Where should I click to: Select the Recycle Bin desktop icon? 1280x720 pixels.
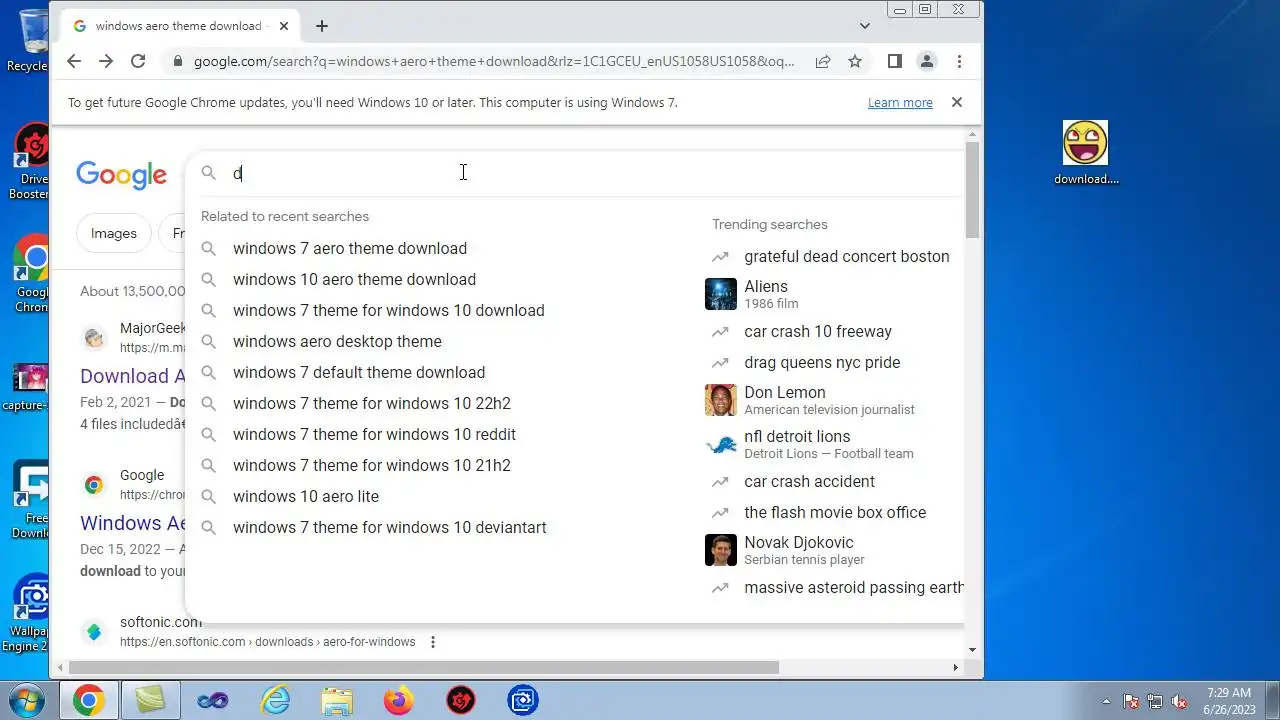(x=27, y=40)
